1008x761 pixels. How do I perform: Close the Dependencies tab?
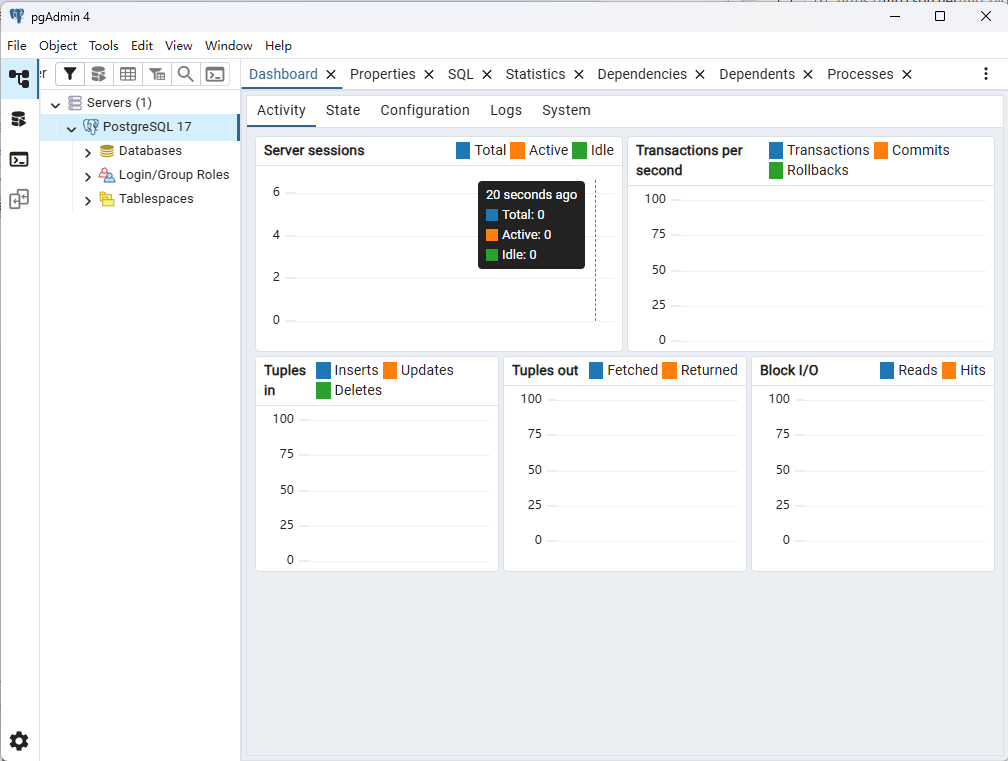click(700, 75)
